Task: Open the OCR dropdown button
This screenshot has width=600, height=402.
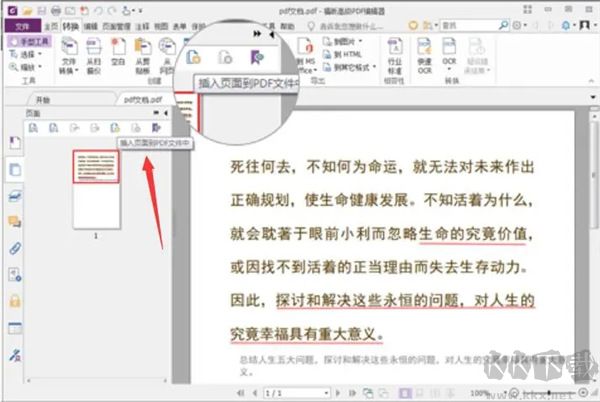Action: click(449, 70)
